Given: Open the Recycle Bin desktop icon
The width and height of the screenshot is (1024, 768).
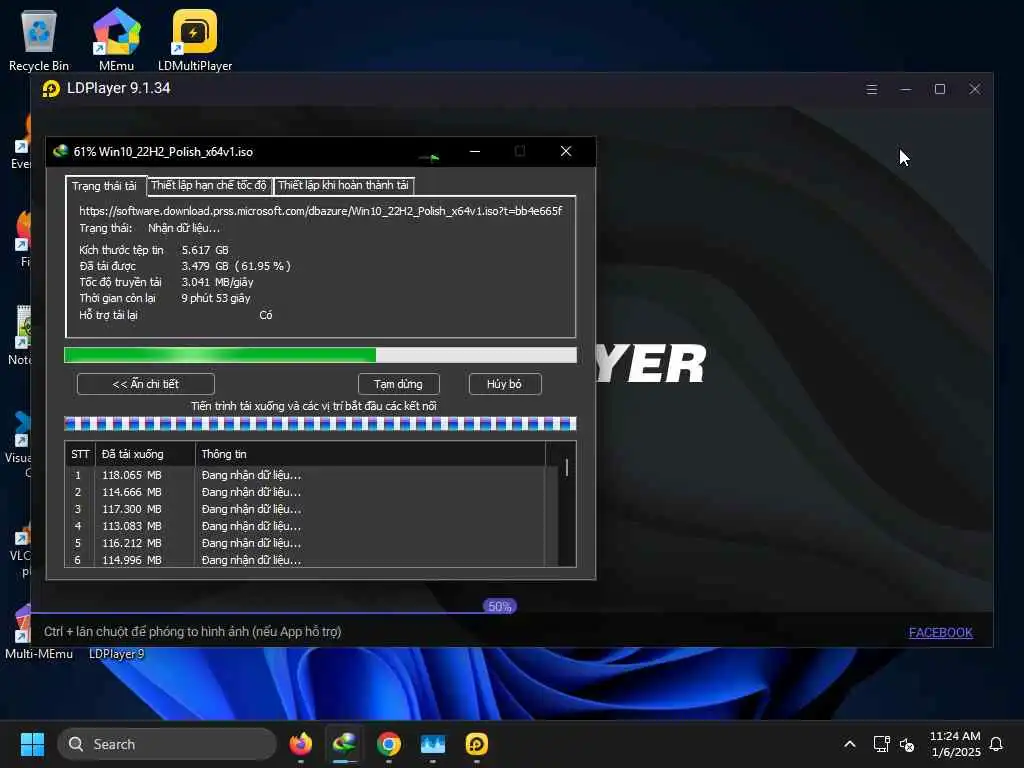Looking at the screenshot, I should pyautogui.click(x=39, y=39).
